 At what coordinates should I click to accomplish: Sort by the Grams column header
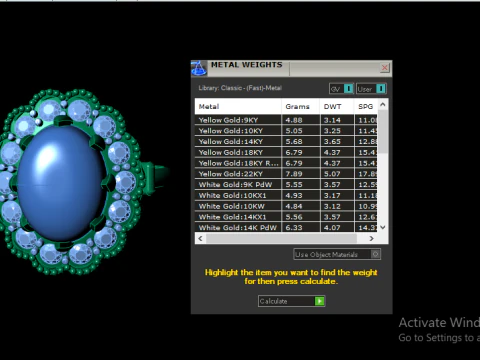tap(300, 107)
